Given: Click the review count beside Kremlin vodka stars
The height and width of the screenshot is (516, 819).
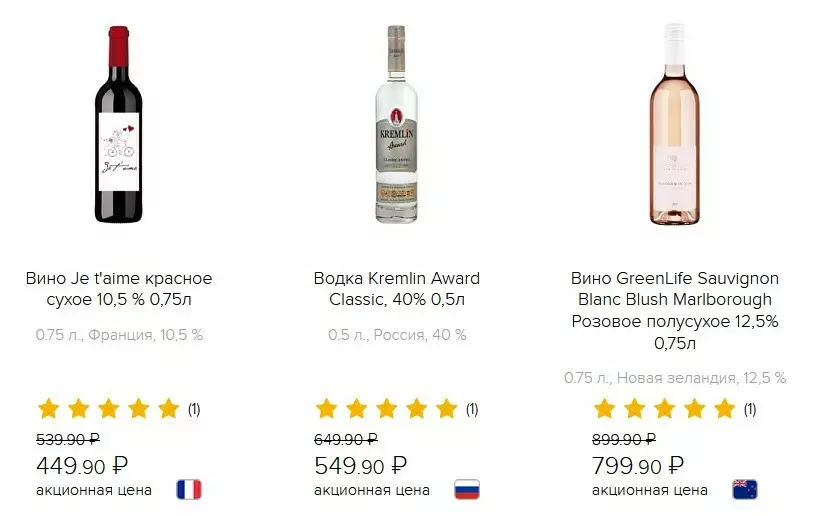Looking at the screenshot, I should [x=472, y=409].
